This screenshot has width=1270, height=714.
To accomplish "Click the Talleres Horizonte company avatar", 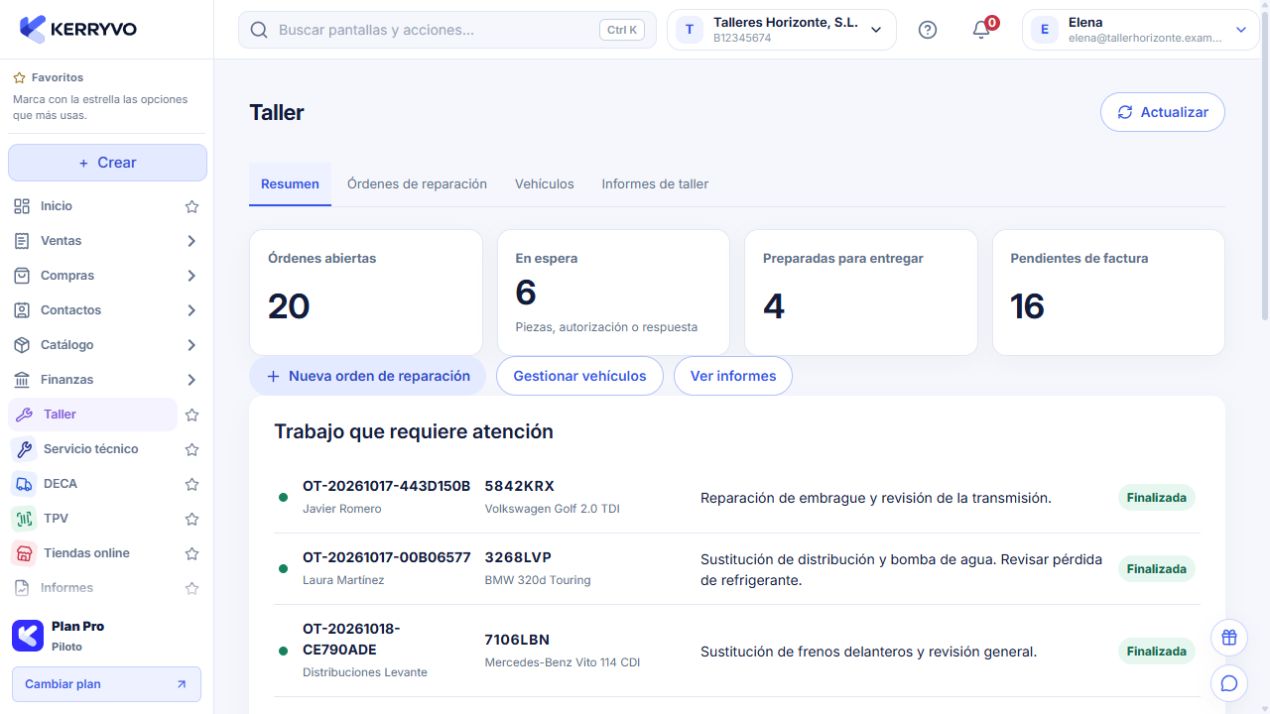I will (689, 30).
